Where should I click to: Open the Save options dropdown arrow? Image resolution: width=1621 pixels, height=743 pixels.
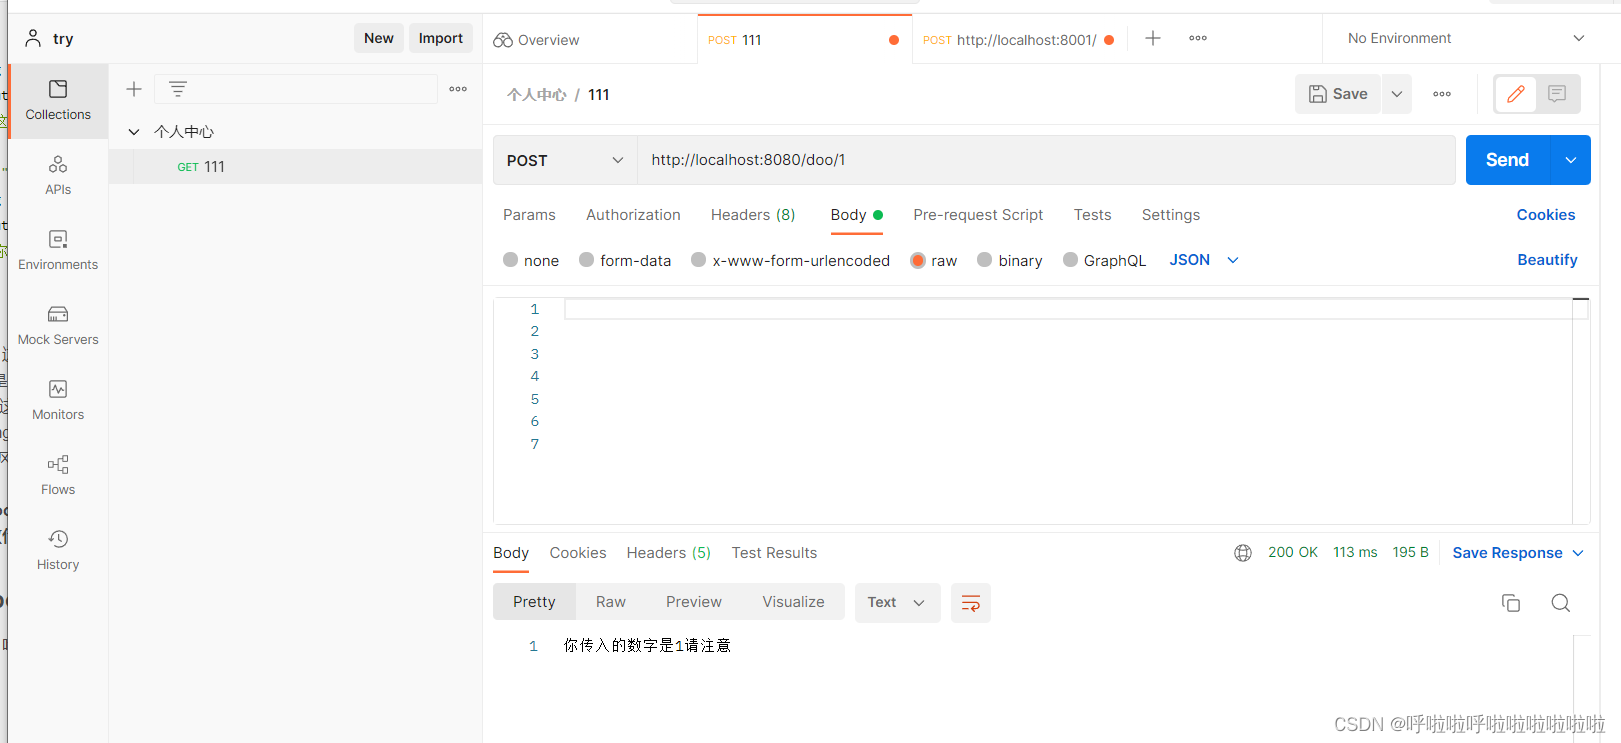click(x=1397, y=94)
